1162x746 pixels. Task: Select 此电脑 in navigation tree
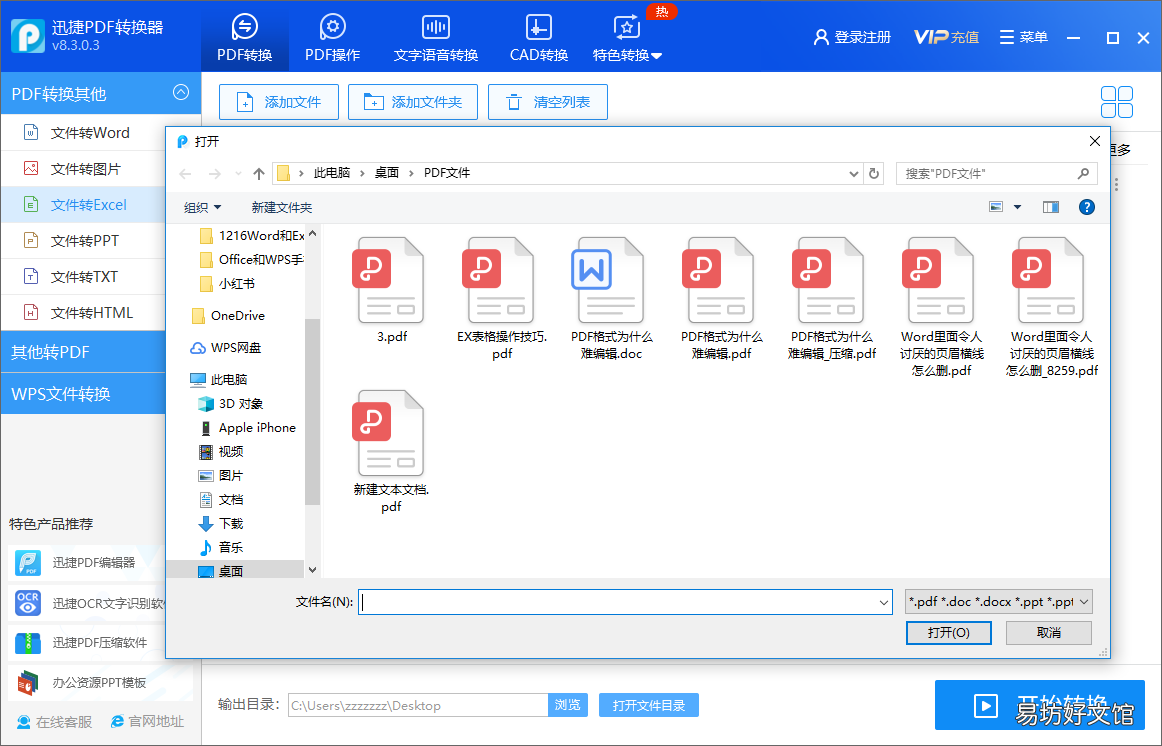pyautogui.click(x=219, y=379)
